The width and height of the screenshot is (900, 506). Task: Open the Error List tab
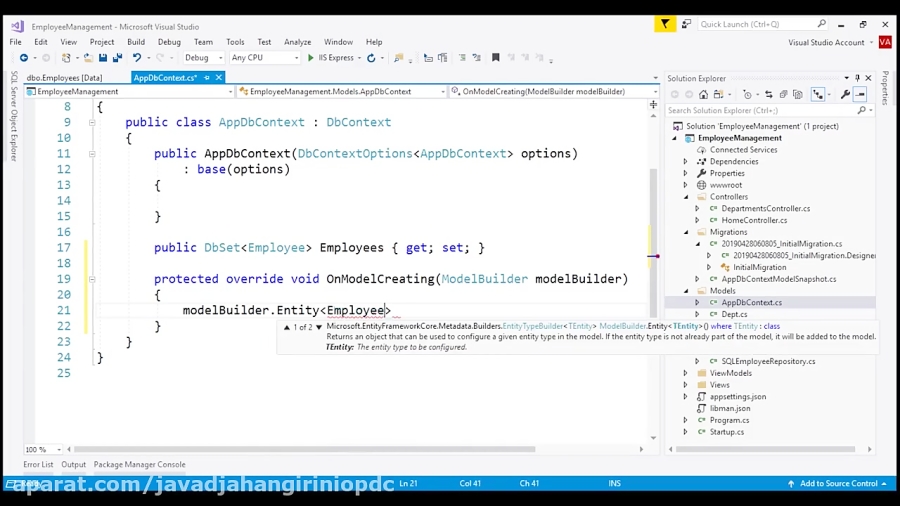(38, 465)
